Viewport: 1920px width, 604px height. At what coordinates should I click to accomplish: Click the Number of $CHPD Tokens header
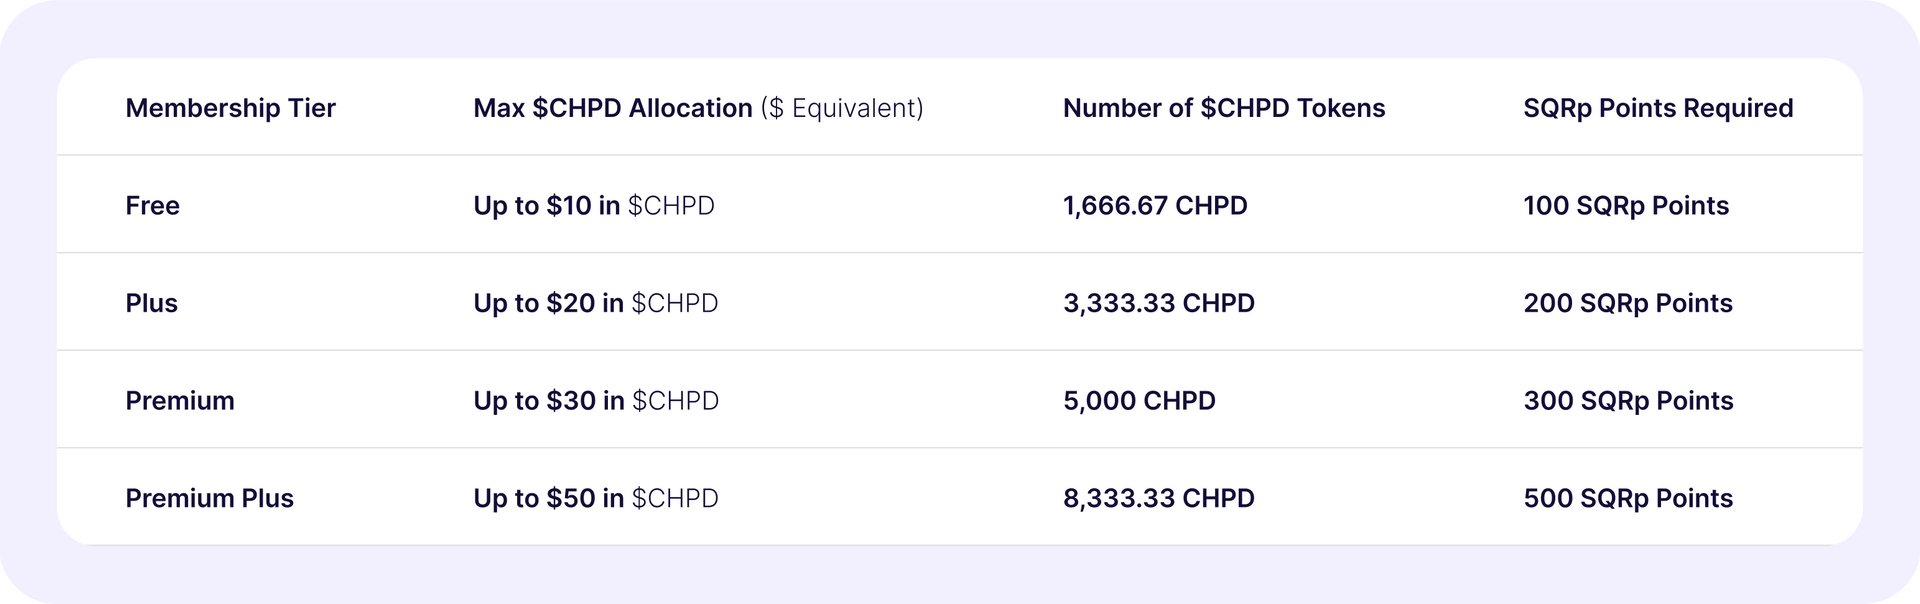pyautogui.click(x=1224, y=108)
